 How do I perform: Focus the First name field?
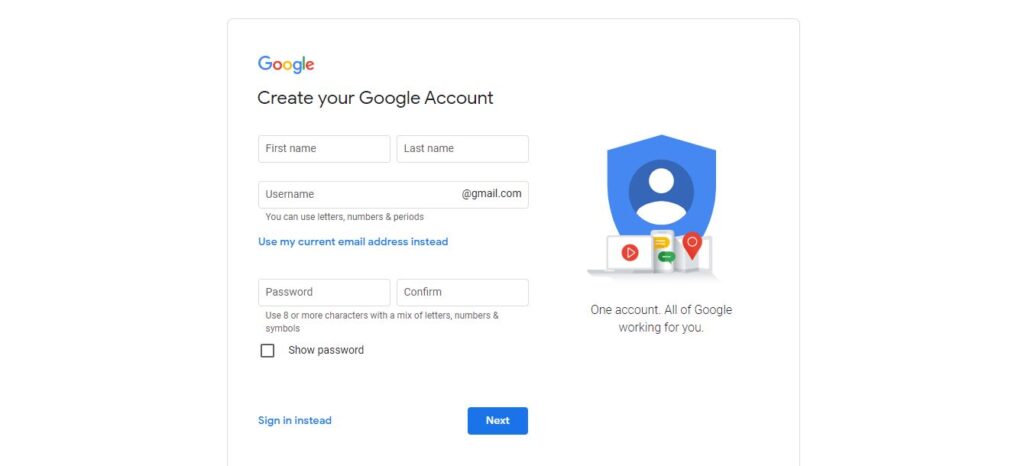tap(324, 149)
